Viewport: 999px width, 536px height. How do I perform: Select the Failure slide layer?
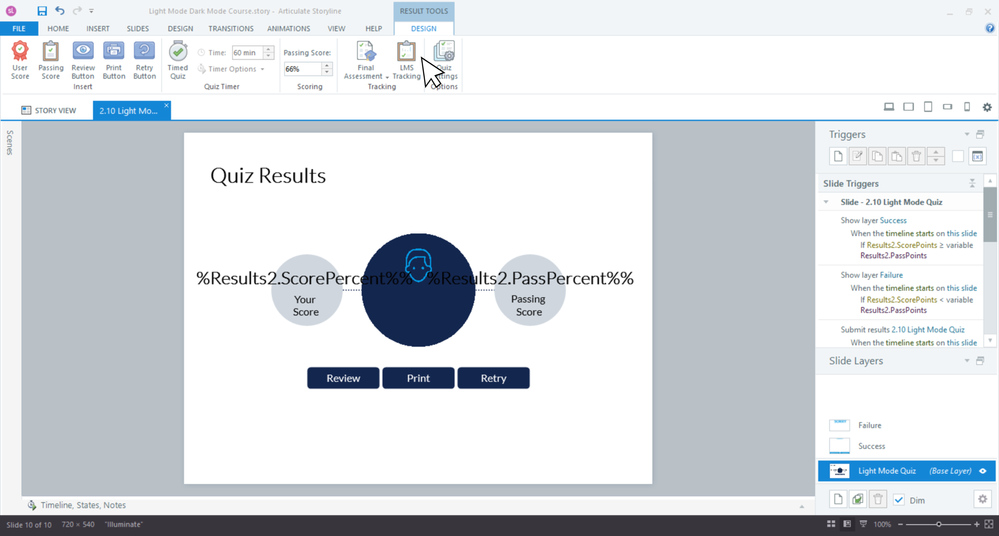coord(905,425)
